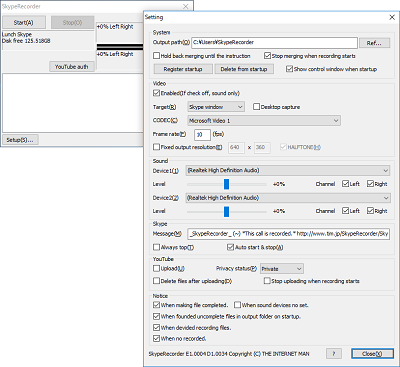This screenshot has height=367, width=400.
Task: Click the Ref... button beside output path
Action: click(374, 43)
